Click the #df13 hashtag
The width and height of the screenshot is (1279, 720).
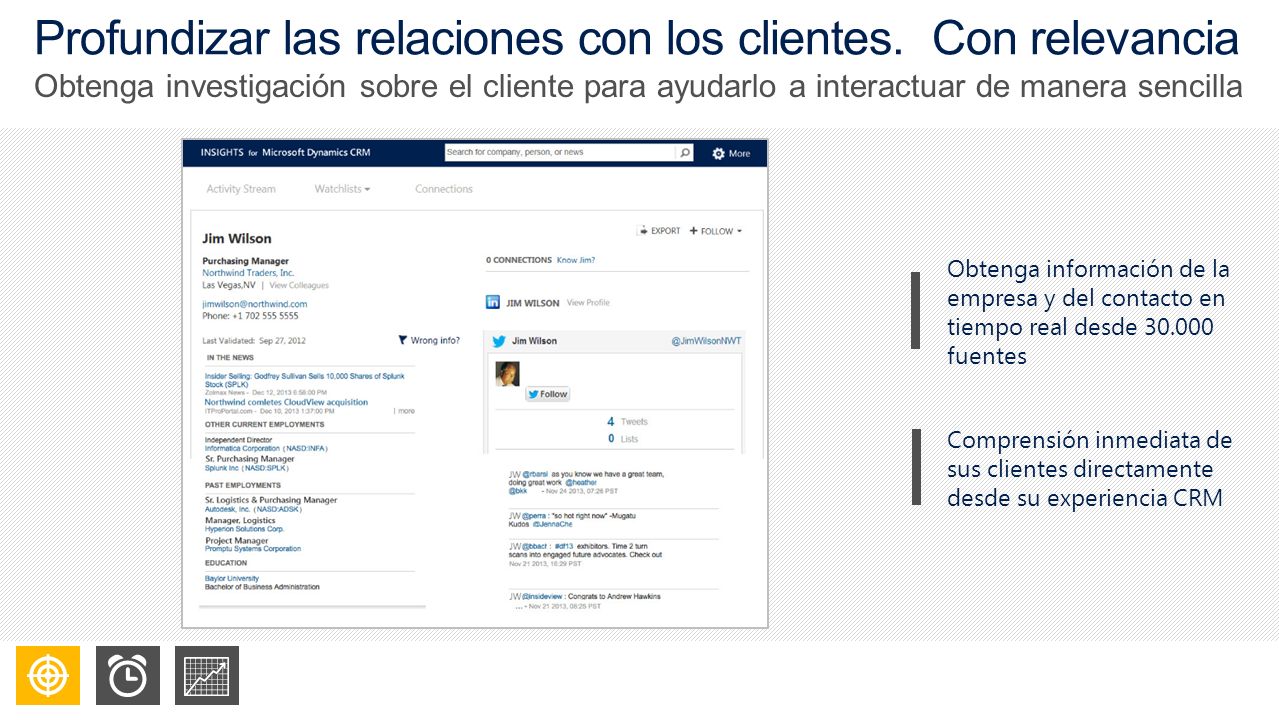562,546
